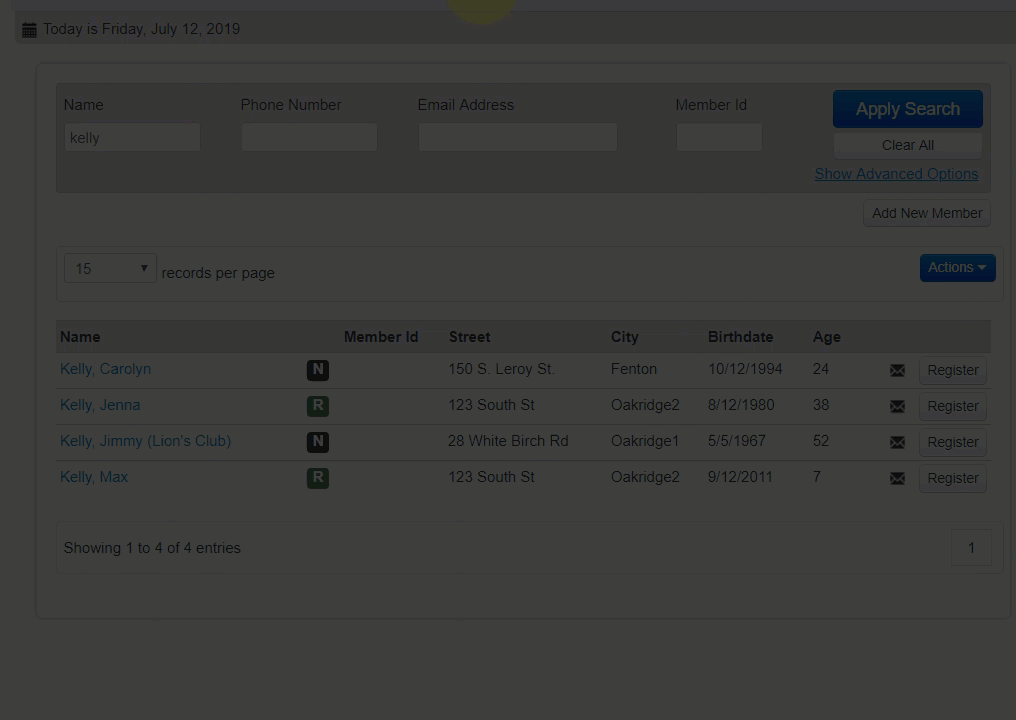Click the R badge beside Kelly, Max
The image size is (1016, 720).
click(317, 478)
